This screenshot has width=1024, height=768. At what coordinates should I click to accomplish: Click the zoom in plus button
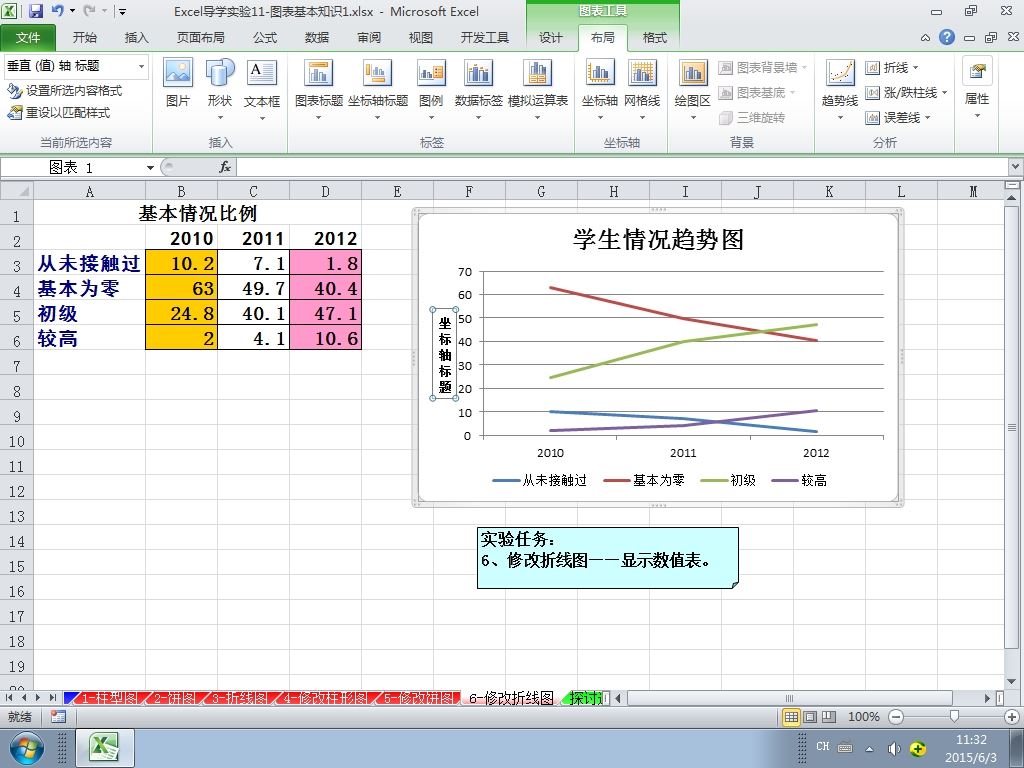coord(1012,716)
